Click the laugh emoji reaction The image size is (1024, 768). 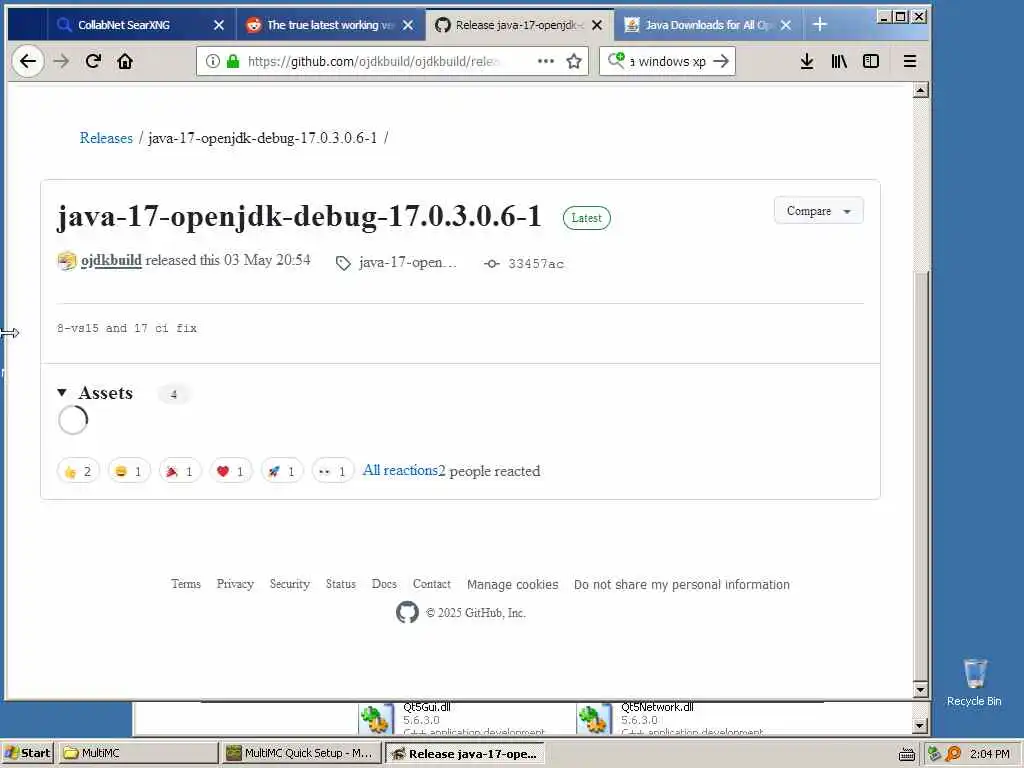point(129,471)
